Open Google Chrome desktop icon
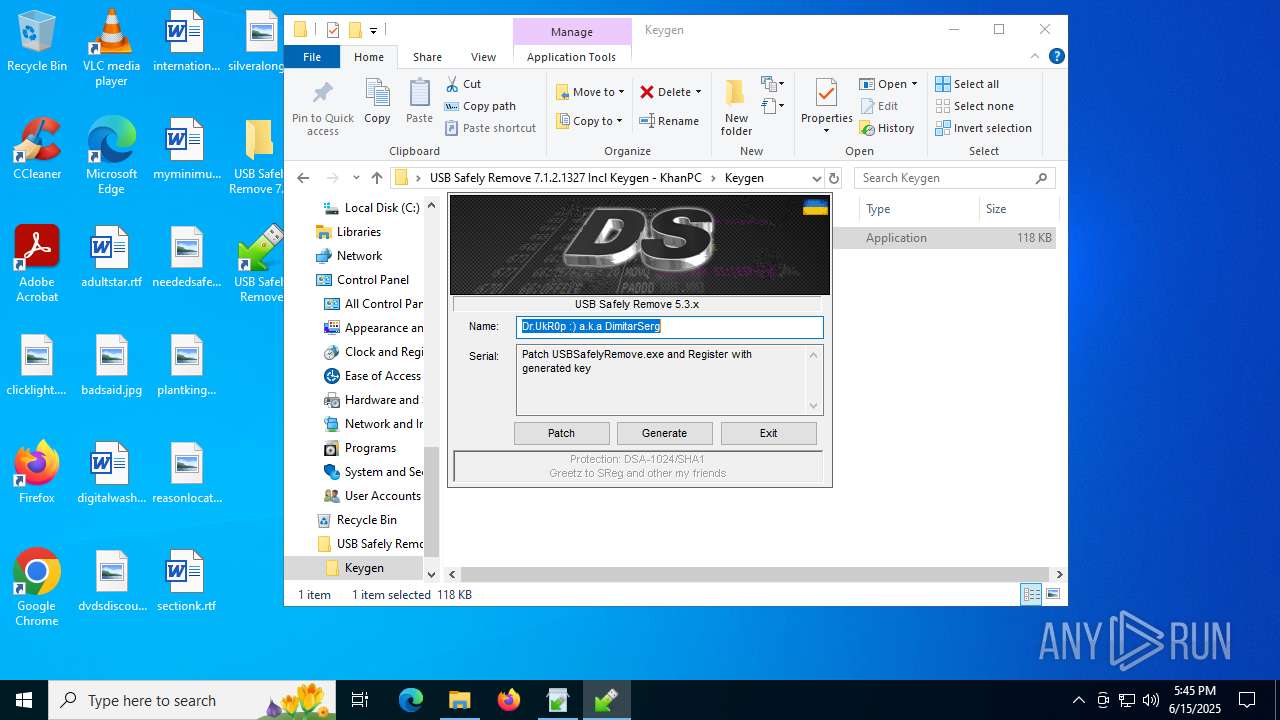 (x=37, y=588)
